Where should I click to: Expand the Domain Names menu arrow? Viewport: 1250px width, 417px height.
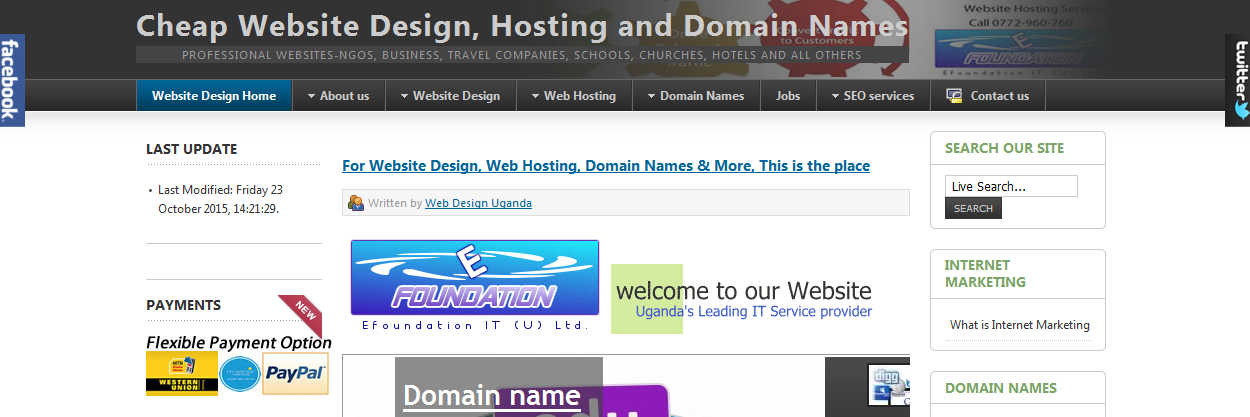coord(651,96)
